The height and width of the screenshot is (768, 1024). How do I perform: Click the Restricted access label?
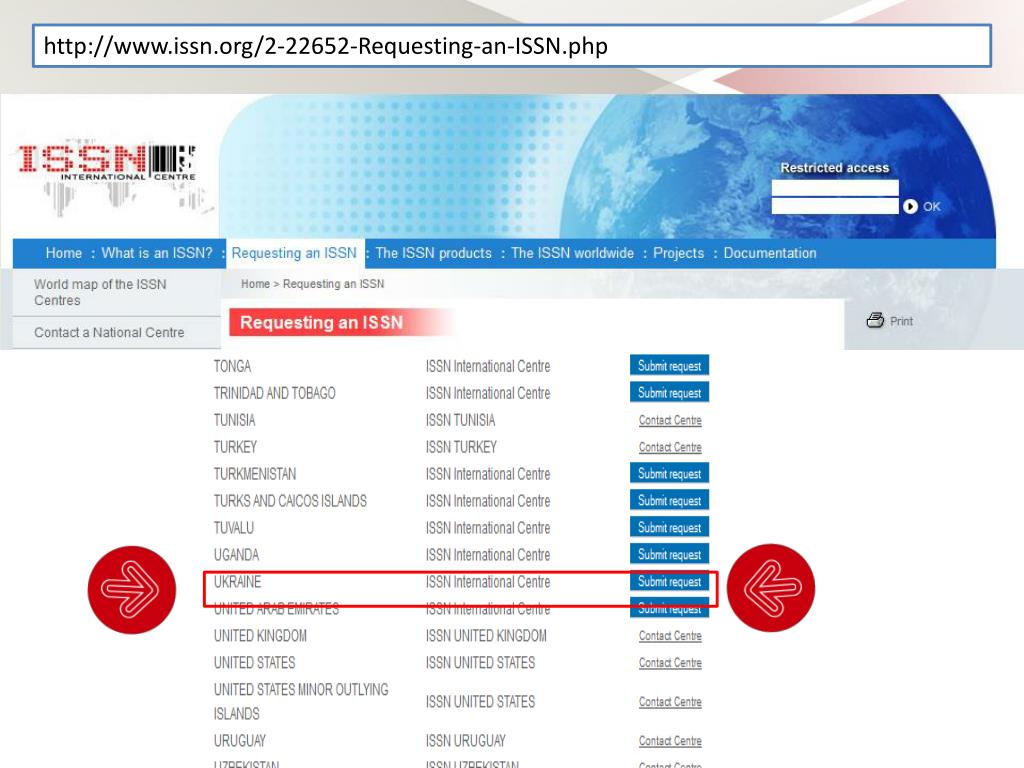(x=835, y=168)
